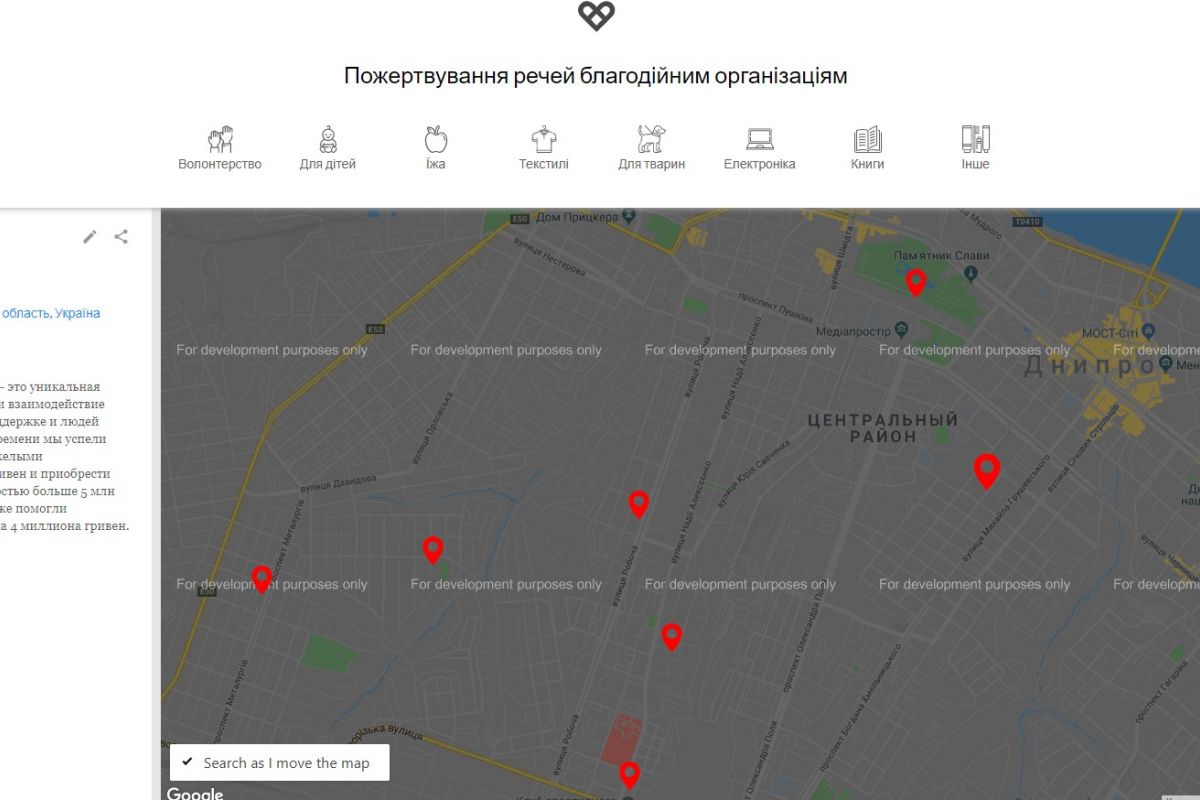Screen dimensions: 1200x800
Task: Click the share icon in sidebar
Action: pos(121,237)
